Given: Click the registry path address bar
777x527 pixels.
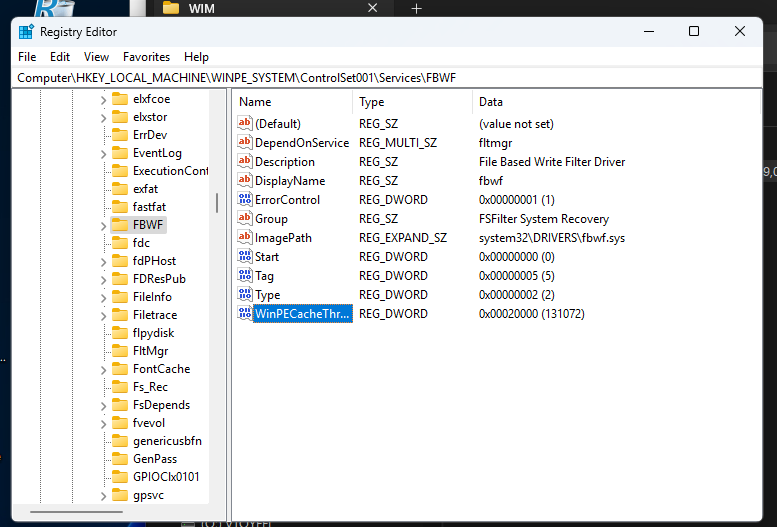Looking at the screenshot, I should click(388, 78).
